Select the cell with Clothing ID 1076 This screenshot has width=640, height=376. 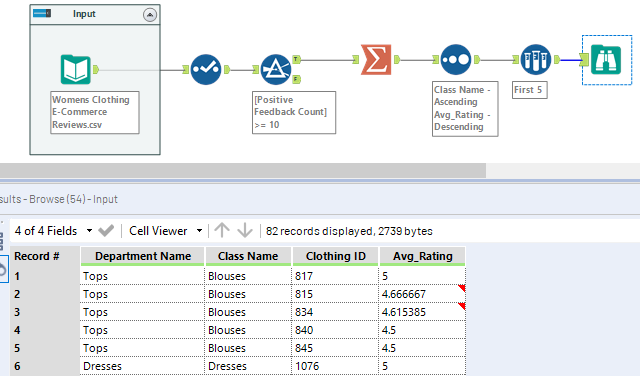(x=335, y=366)
